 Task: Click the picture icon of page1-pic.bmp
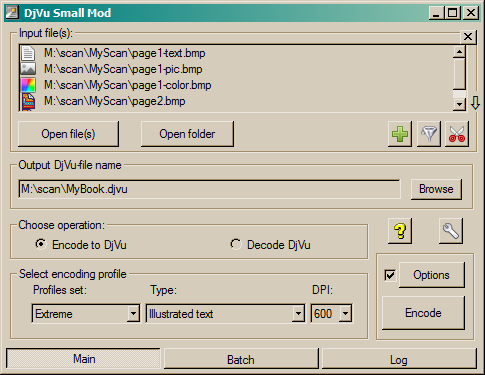click(x=28, y=69)
